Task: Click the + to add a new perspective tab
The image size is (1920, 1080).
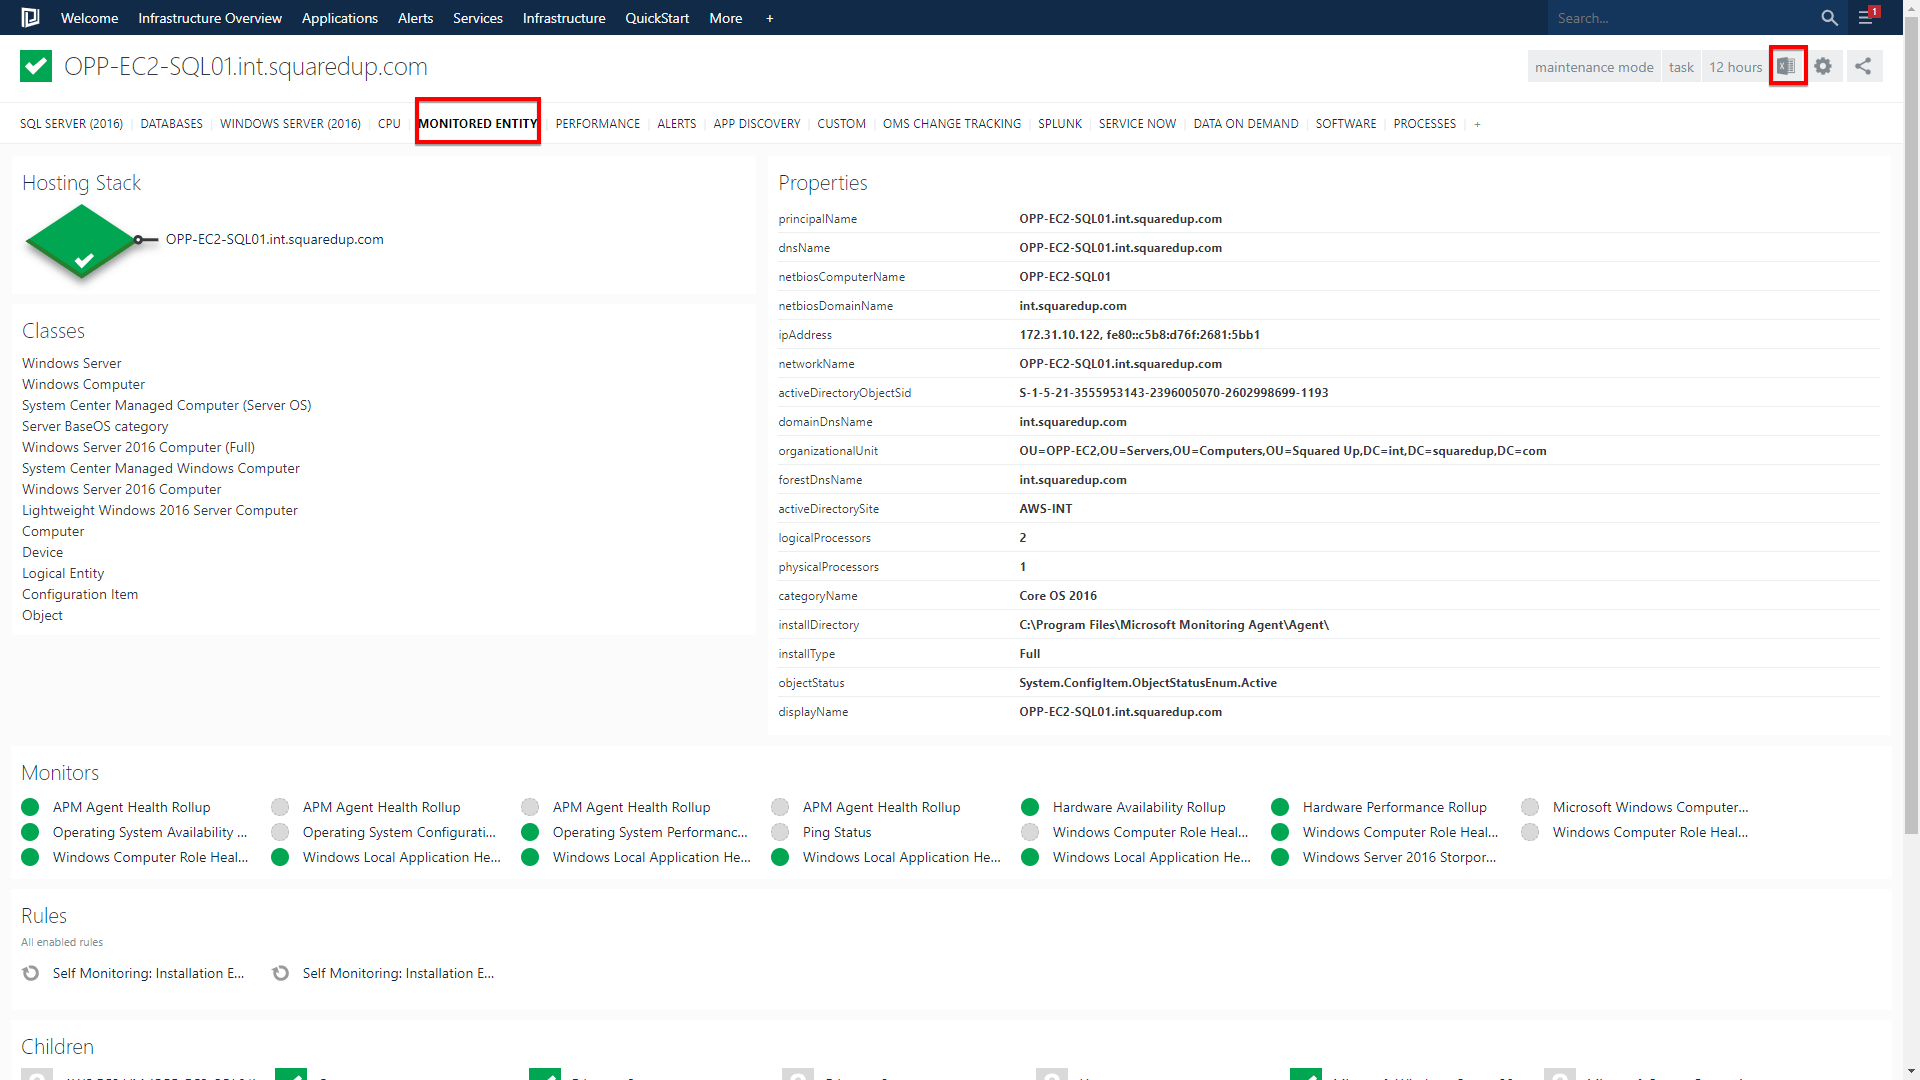Action: click(1477, 123)
